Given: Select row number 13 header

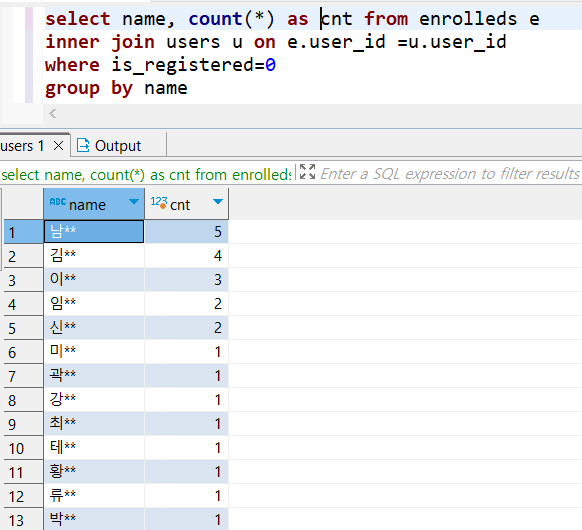Looking at the screenshot, I should [x=23, y=520].
